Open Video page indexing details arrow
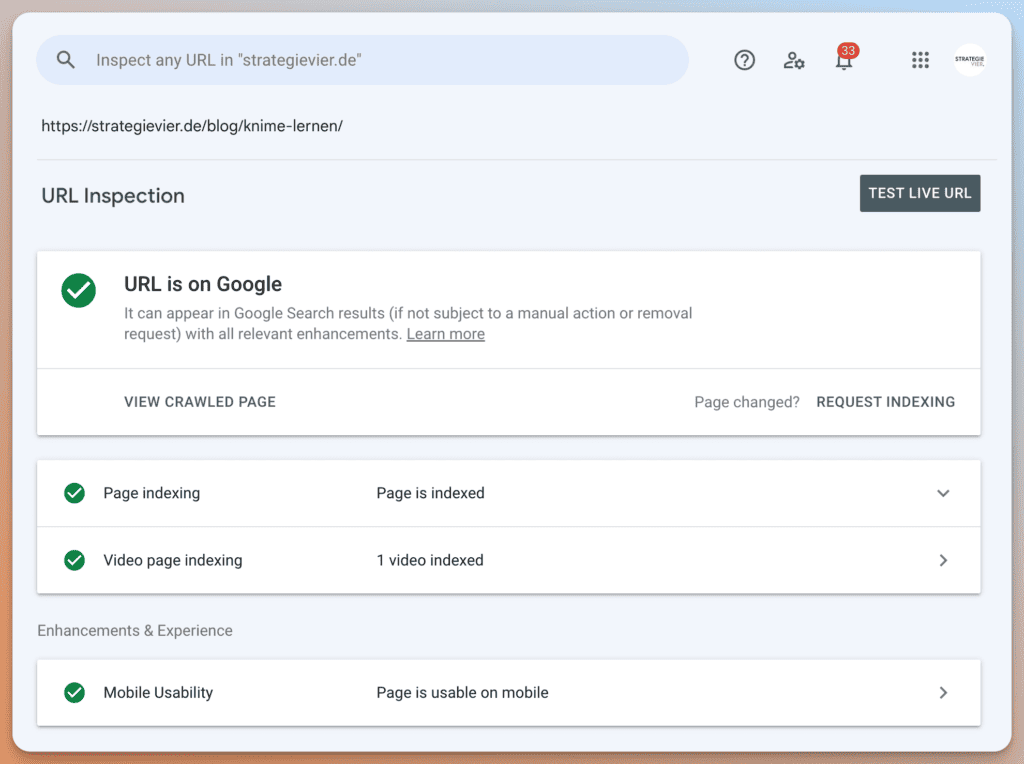Screen dimensions: 1024x764 [x=943, y=560]
